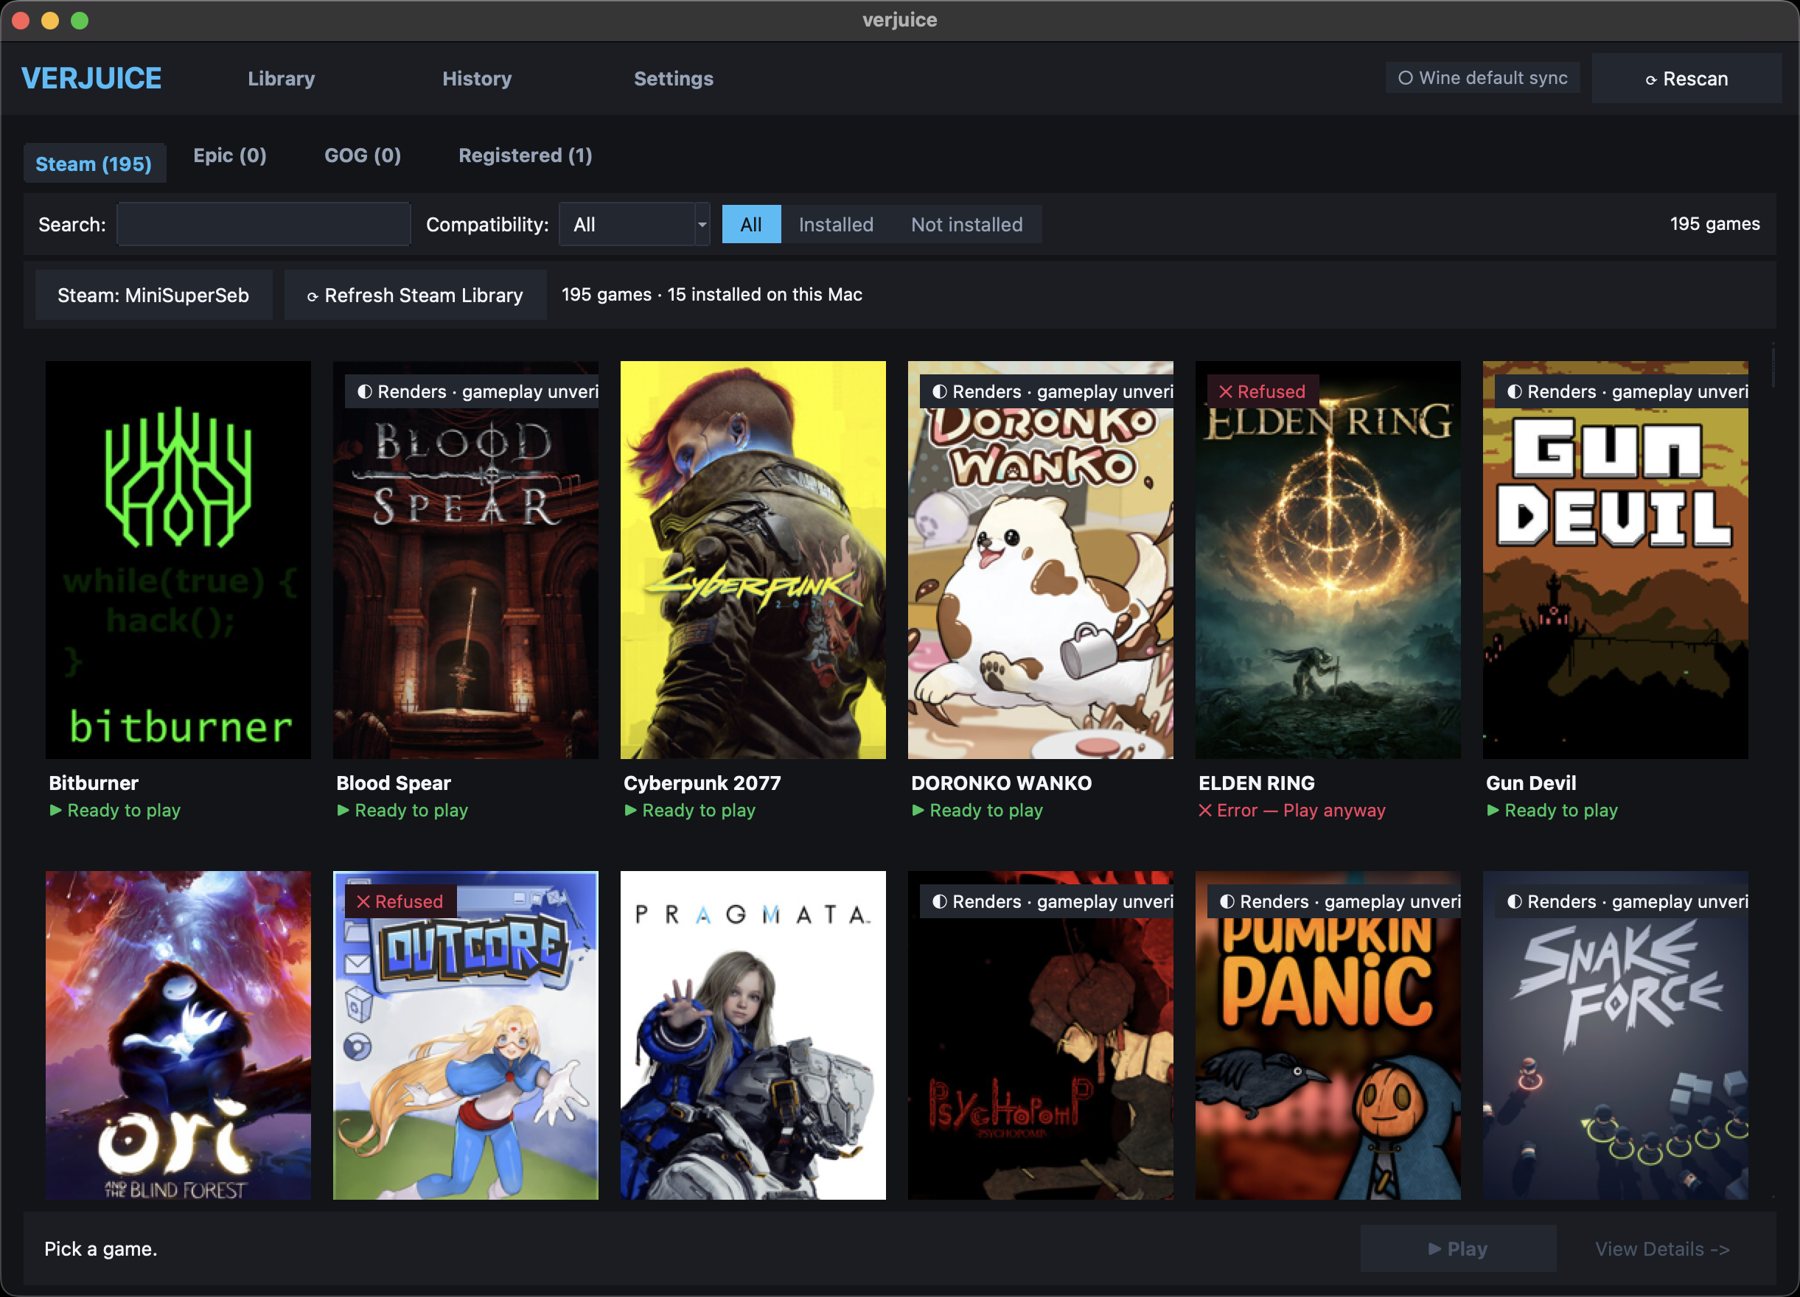Image resolution: width=1800 pixels, height=1297 pixels.
Task: Click the VERJUICE logo
Action: [91, 78]
